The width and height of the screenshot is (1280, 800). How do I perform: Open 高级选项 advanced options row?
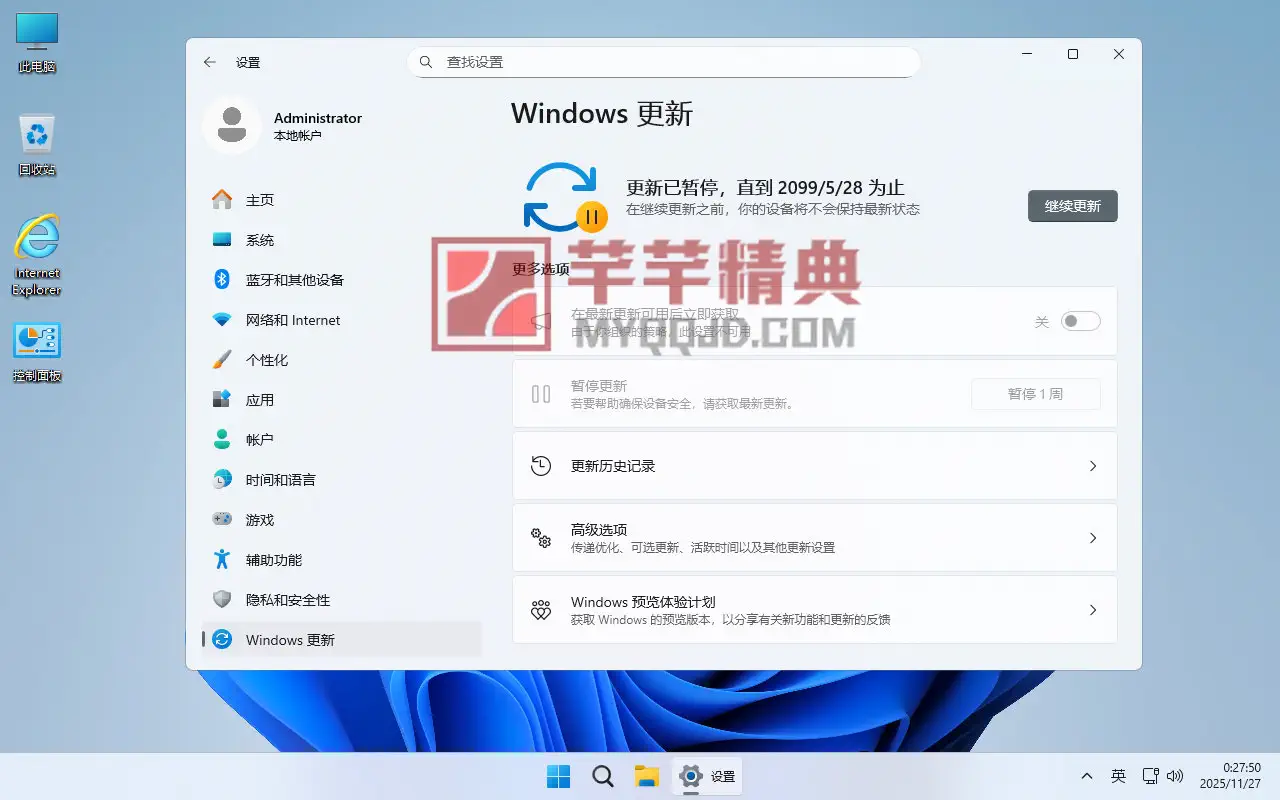[x=814, y=538]
